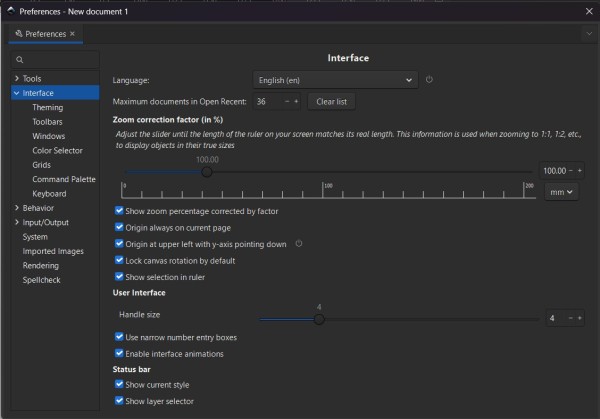The height and width of the screenshot is (419, 600).
Task: Decrease the zoom correction value with minus
Action: click(571, 171)
